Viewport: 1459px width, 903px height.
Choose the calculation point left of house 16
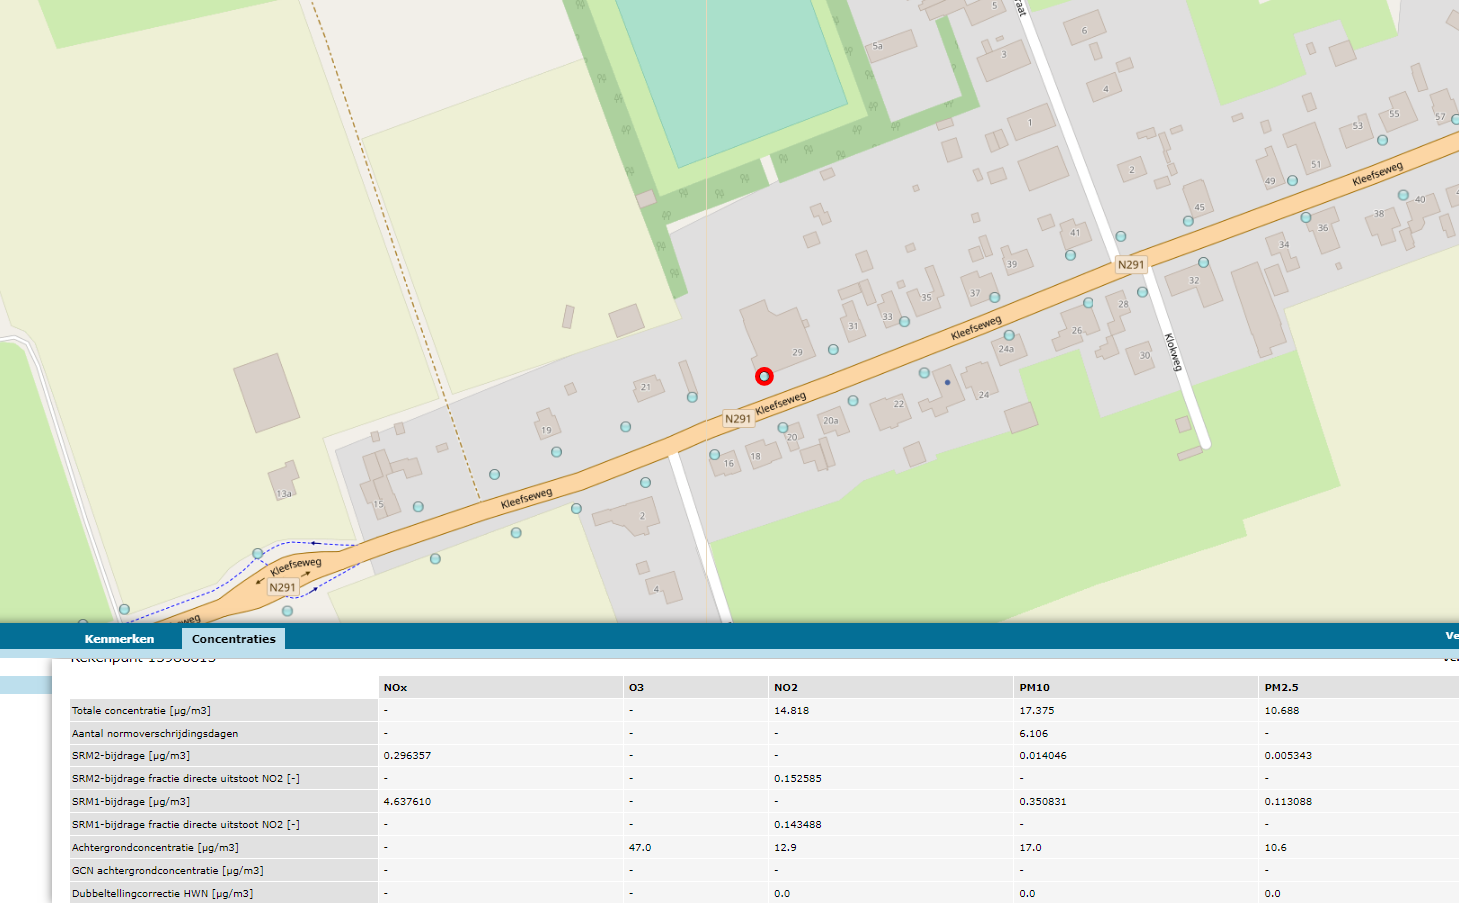click(x=714, y=455)
